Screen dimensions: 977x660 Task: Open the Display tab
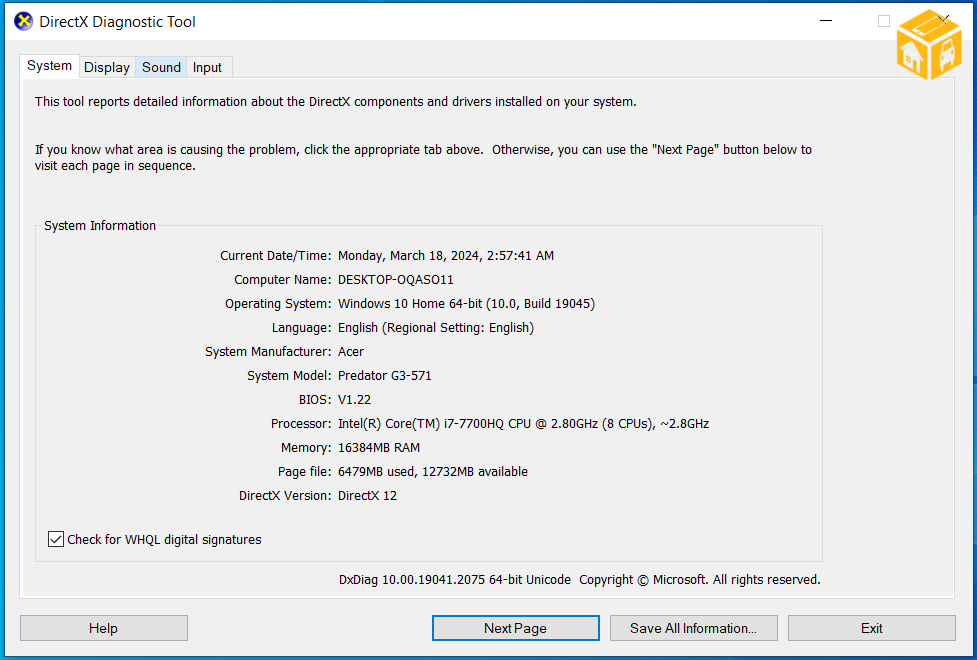pos(107,67)
